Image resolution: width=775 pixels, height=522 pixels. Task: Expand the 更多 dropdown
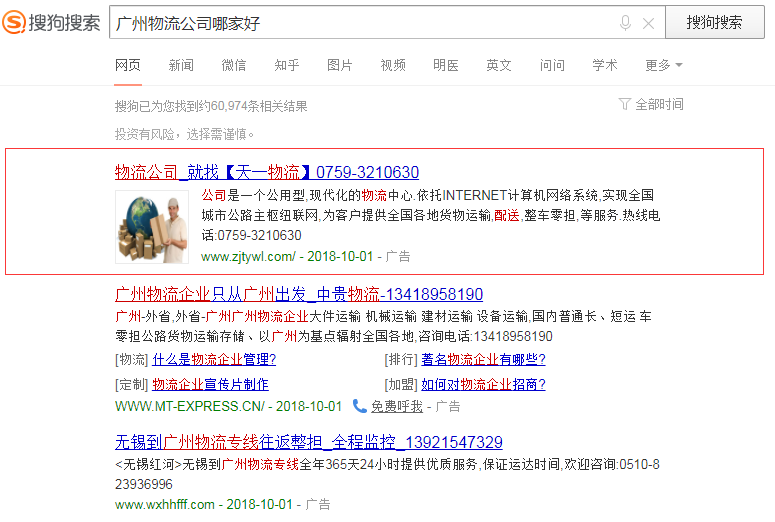(664, 65)
